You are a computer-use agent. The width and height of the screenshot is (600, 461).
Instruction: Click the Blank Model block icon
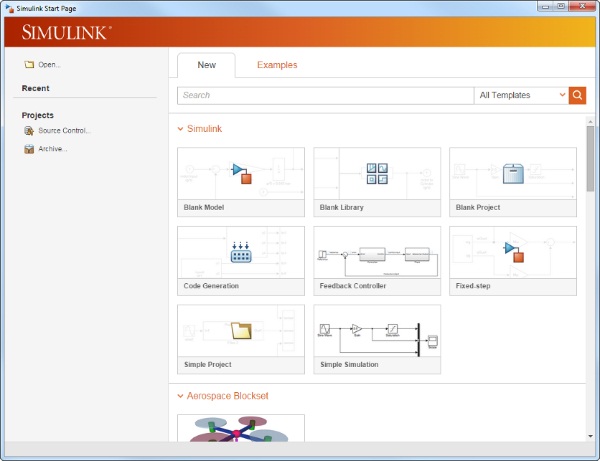[241, 174]
